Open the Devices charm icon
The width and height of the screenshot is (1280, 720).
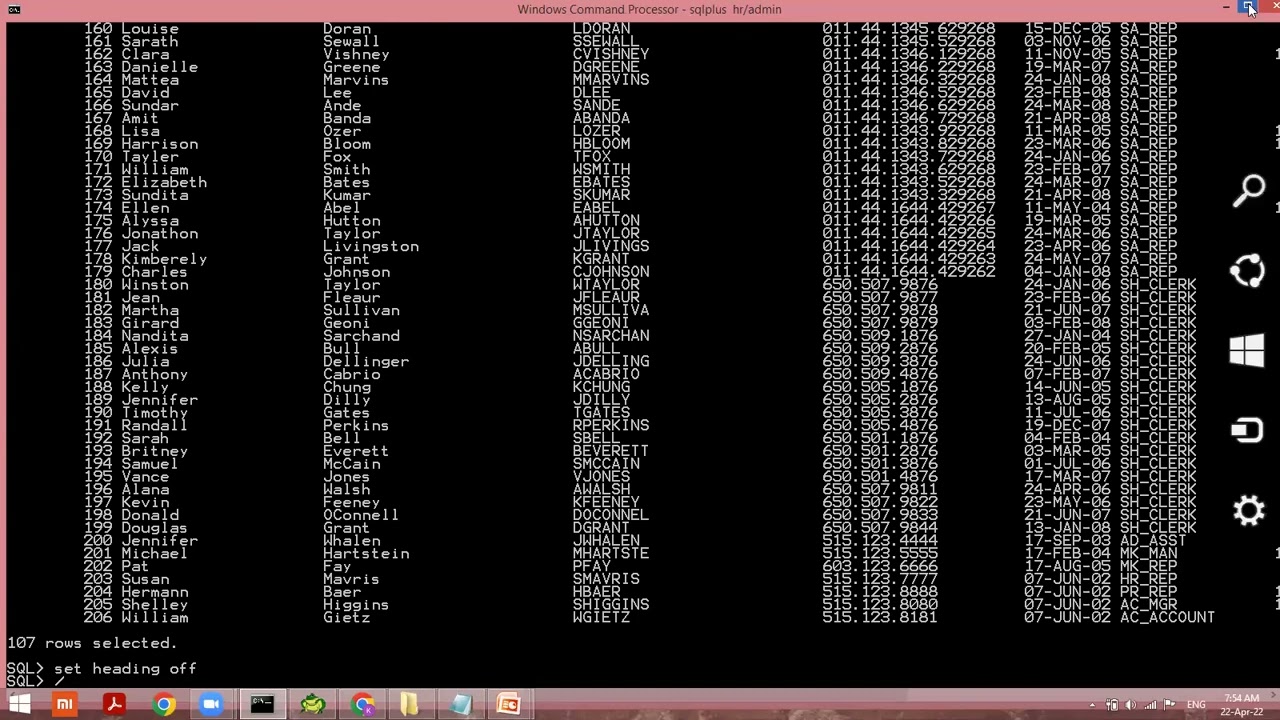[1247, 430]
